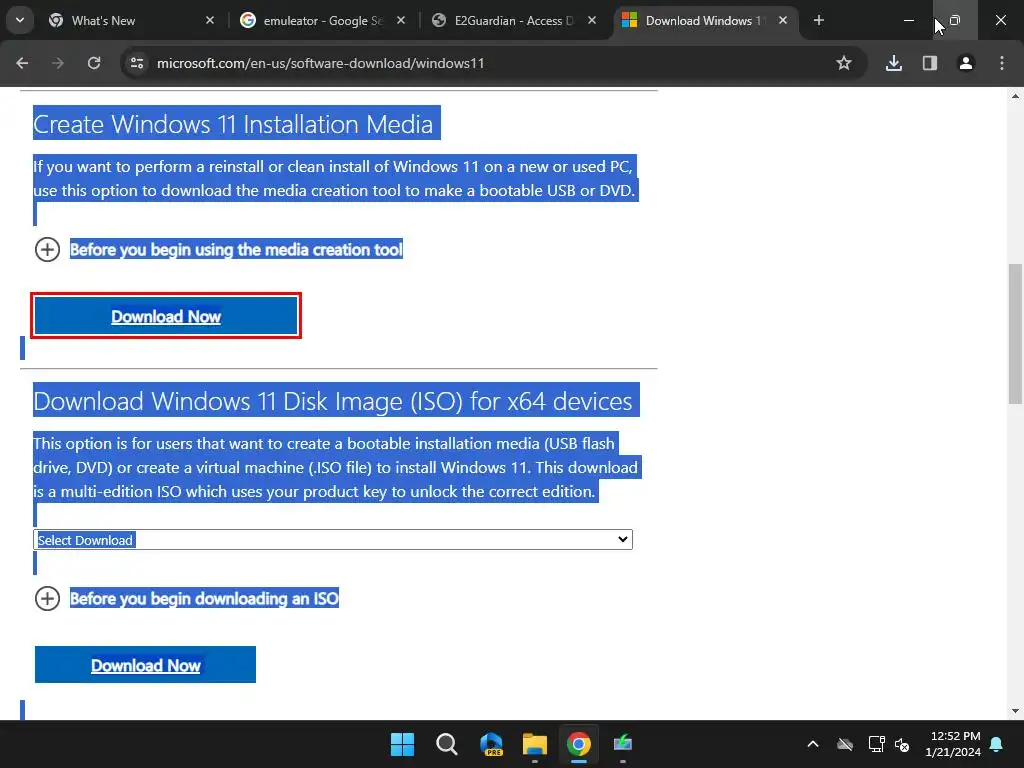
Task: Add a new tab with plus button
Action: tap(819, 20)
